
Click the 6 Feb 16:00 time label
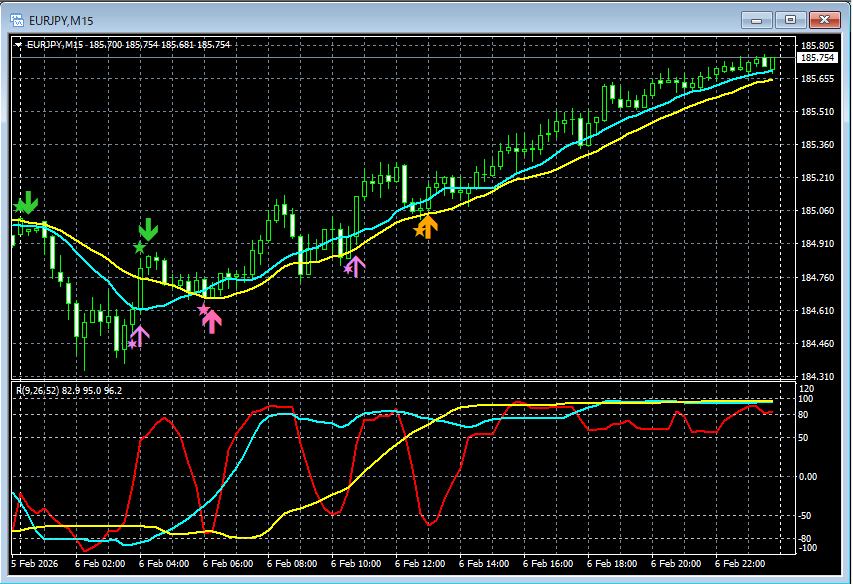(548, 564)
